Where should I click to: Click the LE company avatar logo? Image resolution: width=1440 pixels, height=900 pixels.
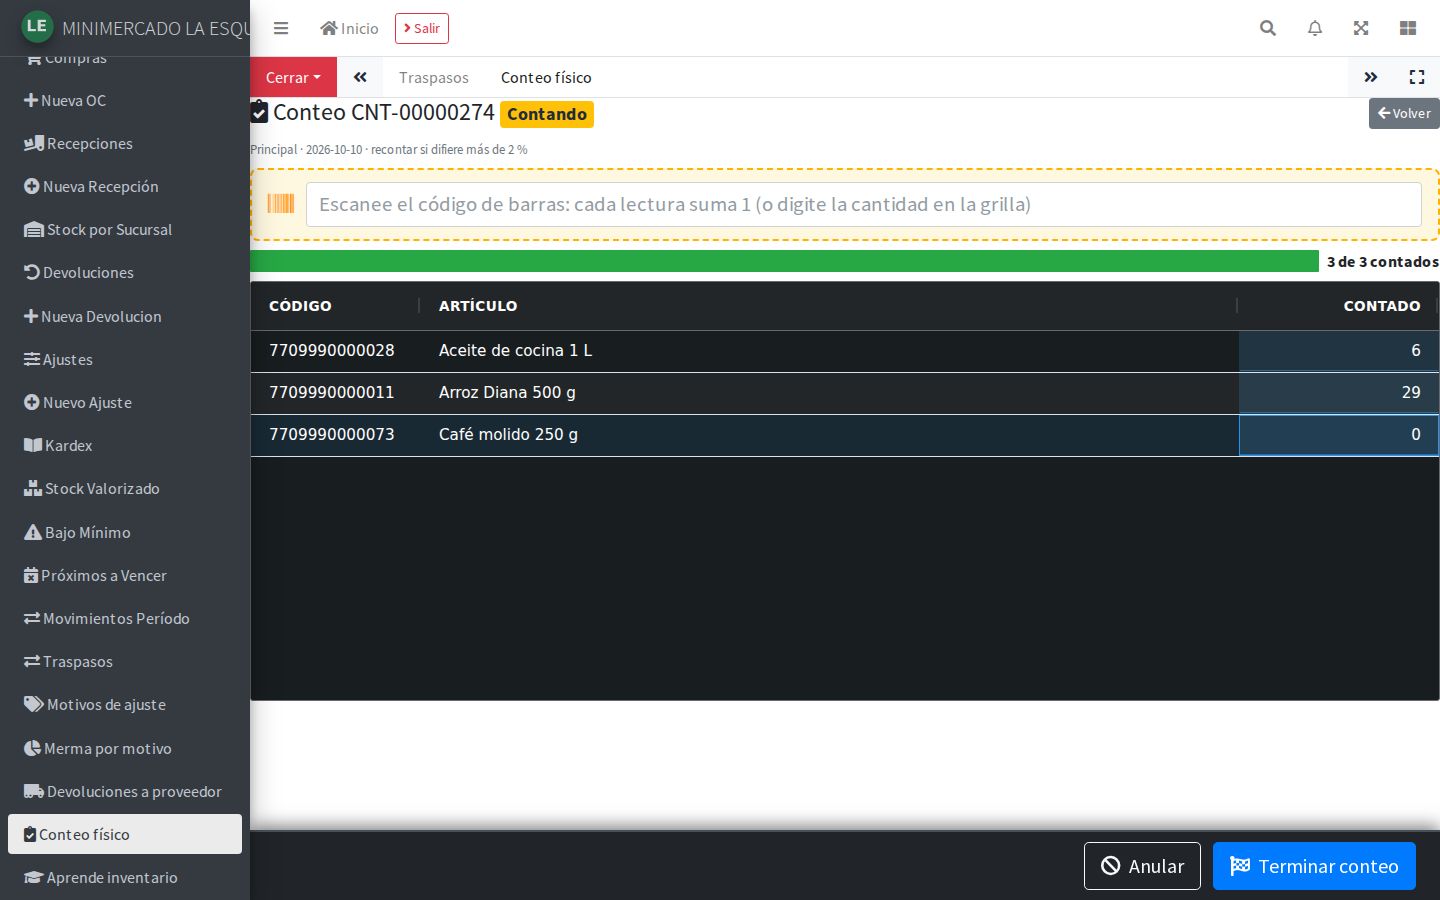pos(37,26)
